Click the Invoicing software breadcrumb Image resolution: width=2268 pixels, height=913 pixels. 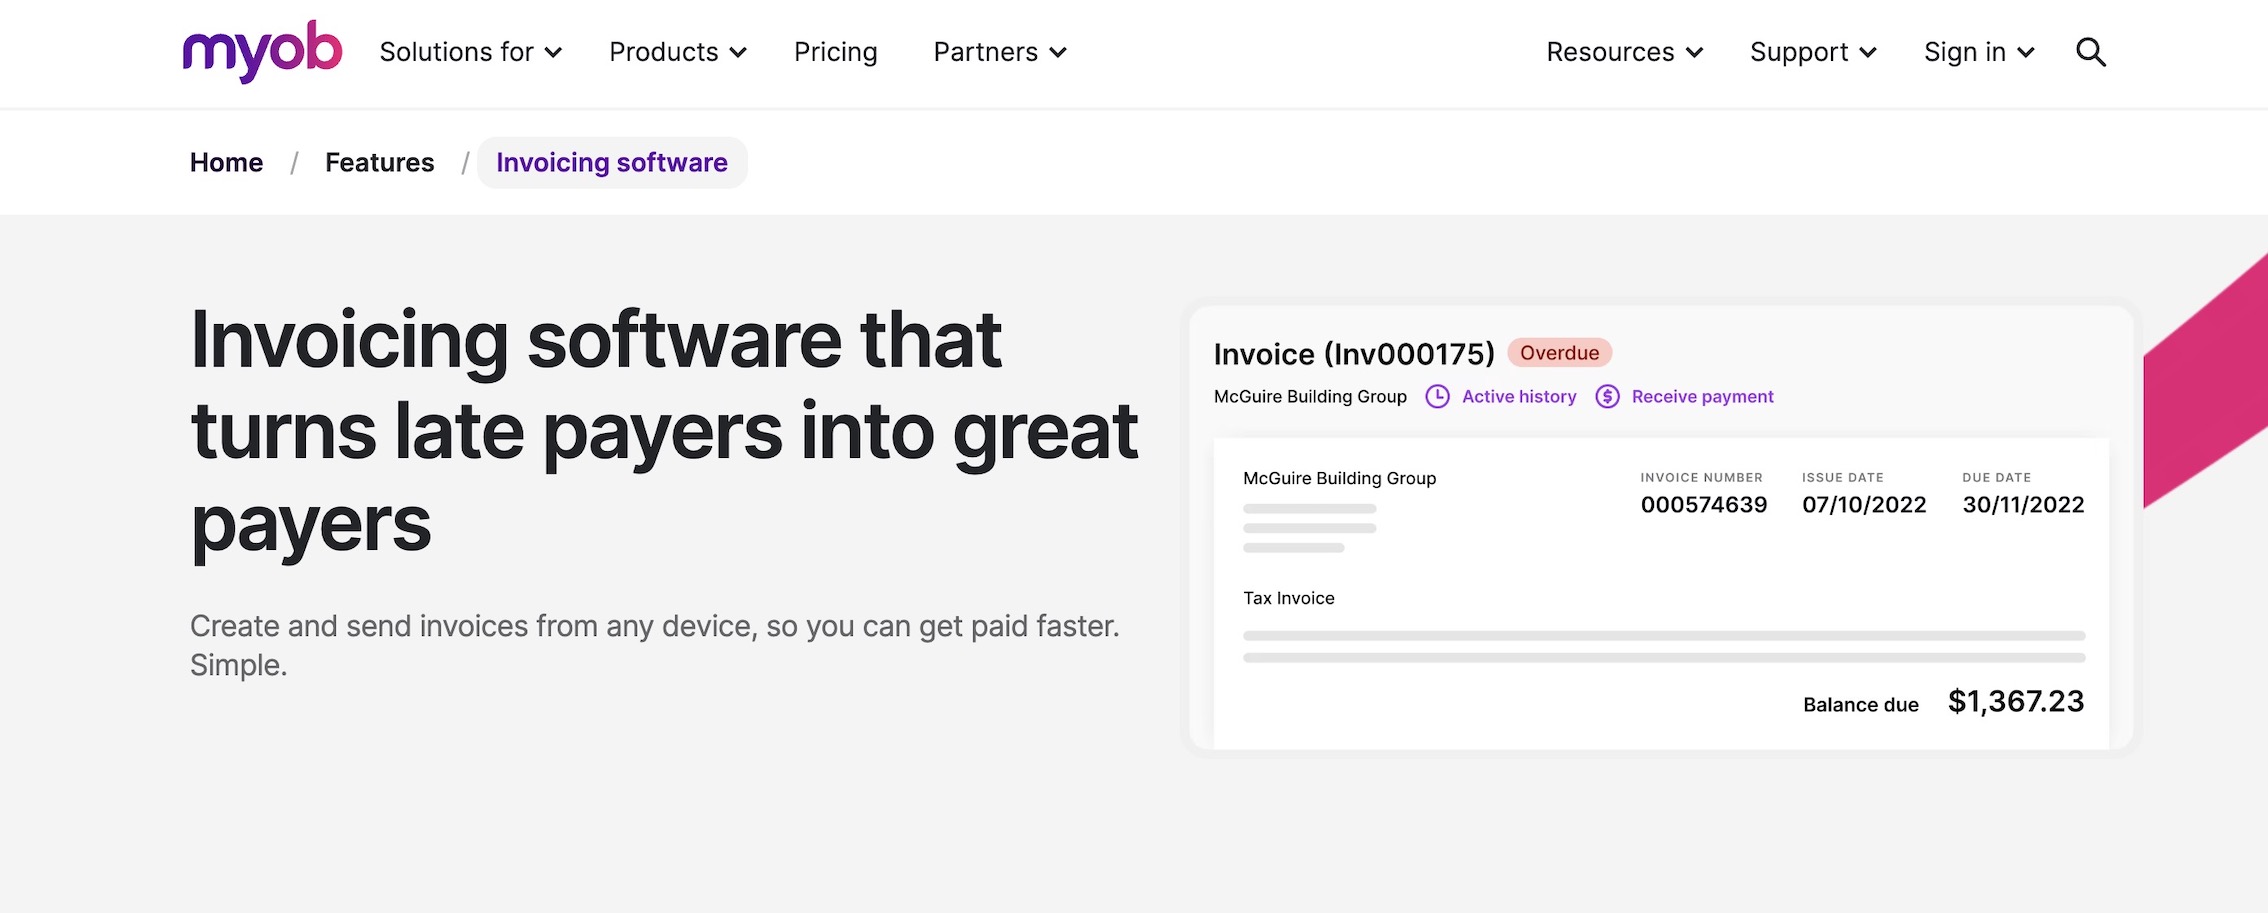coord(612,162)
